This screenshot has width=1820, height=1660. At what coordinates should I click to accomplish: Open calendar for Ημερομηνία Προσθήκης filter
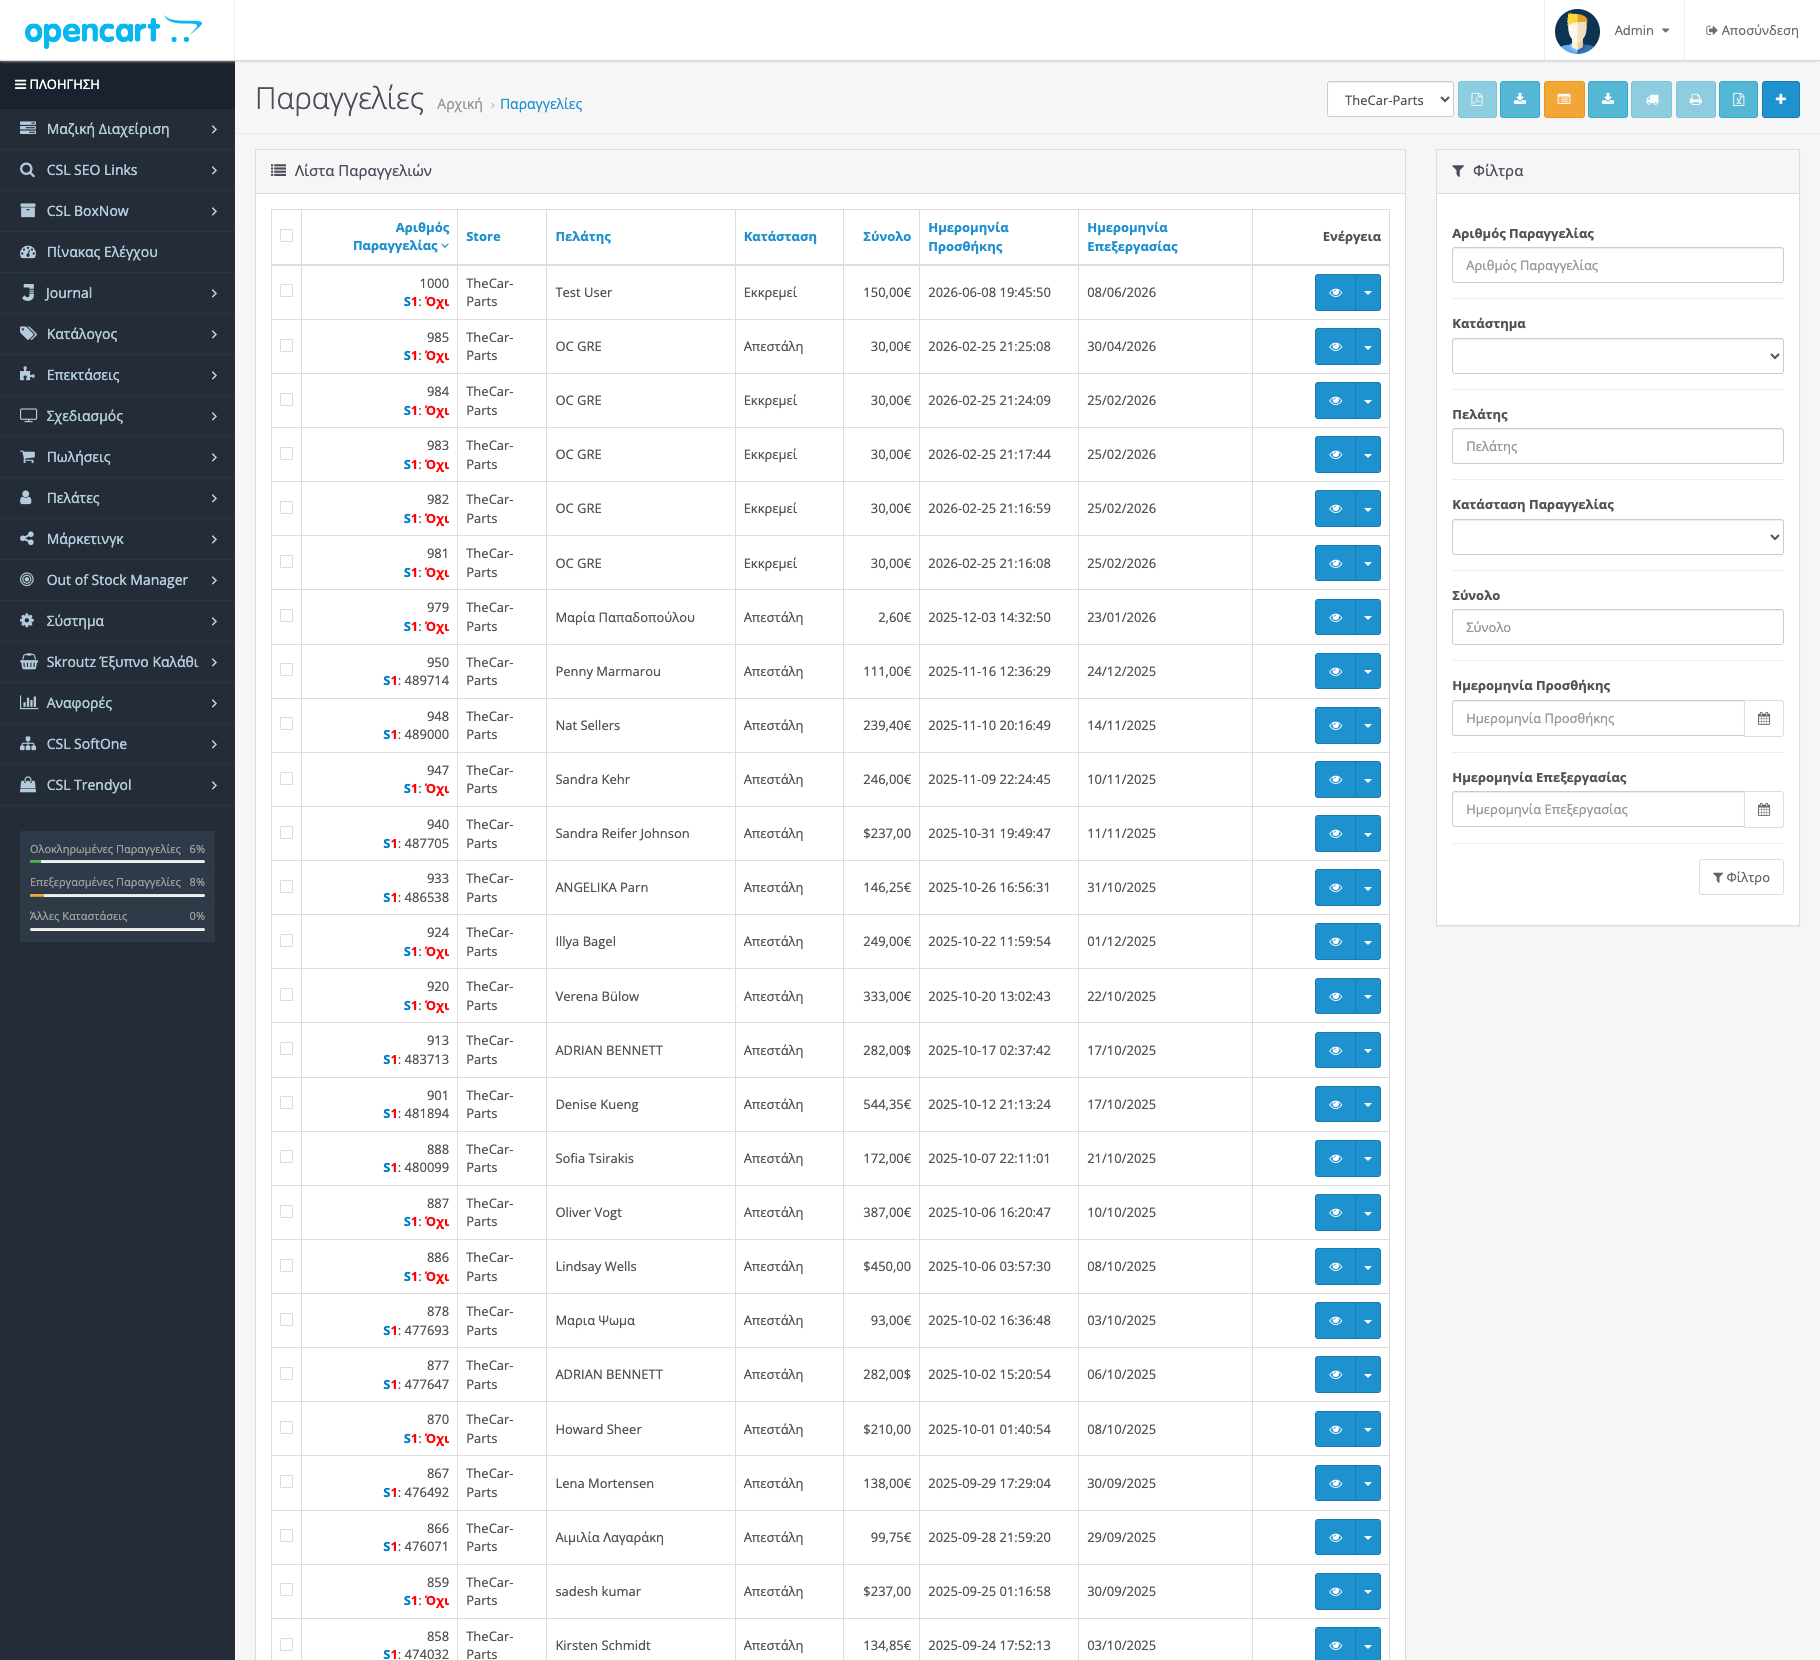[1764, 718]
